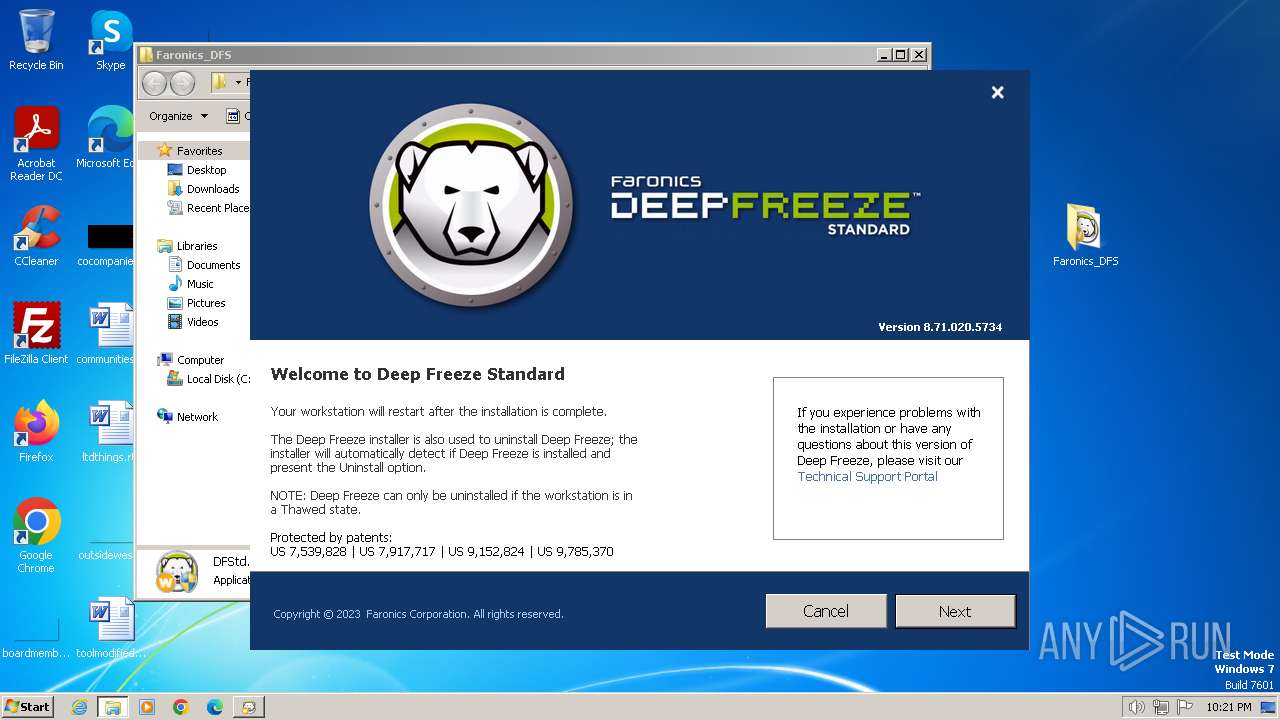The height and width of the screenshot is (720, 1280).
Task: Click the Edge icon in taskbar
Action: click(215, 707)
